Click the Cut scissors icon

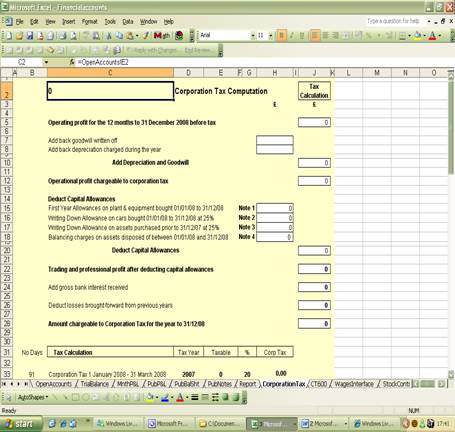[x=109, y=35]
